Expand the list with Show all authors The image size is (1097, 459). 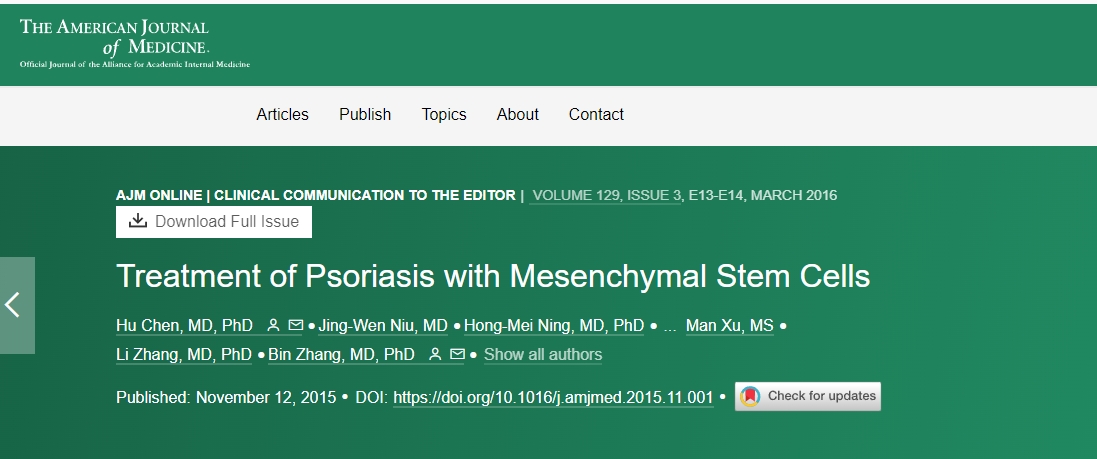[543, 355]
